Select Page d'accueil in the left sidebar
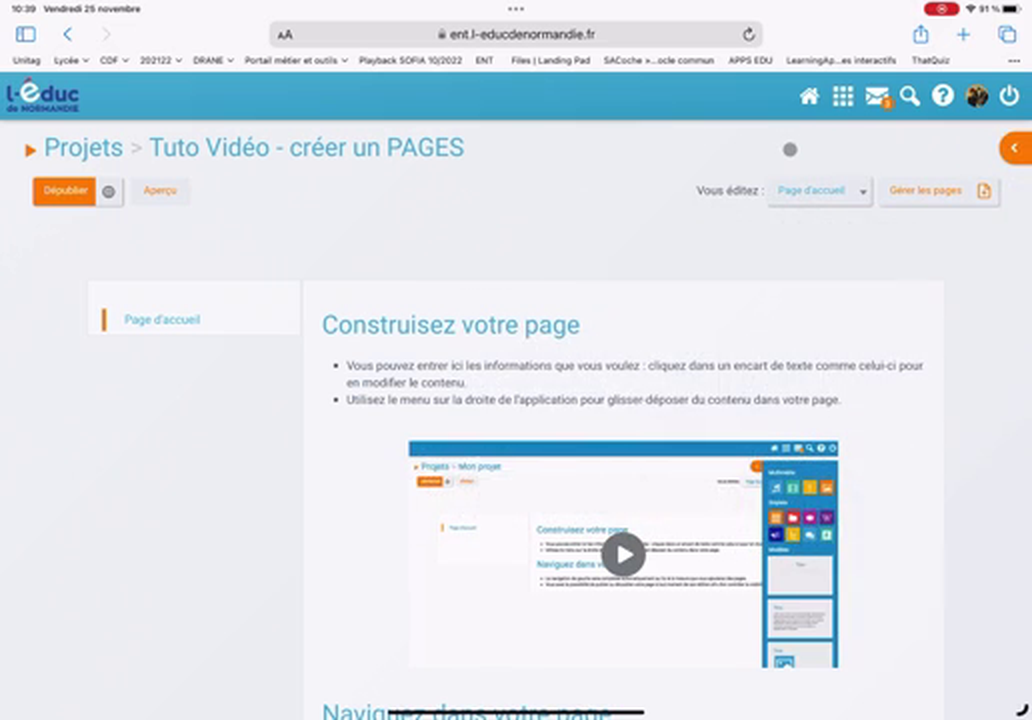The image size is (1032, 720). pos(162,319)
